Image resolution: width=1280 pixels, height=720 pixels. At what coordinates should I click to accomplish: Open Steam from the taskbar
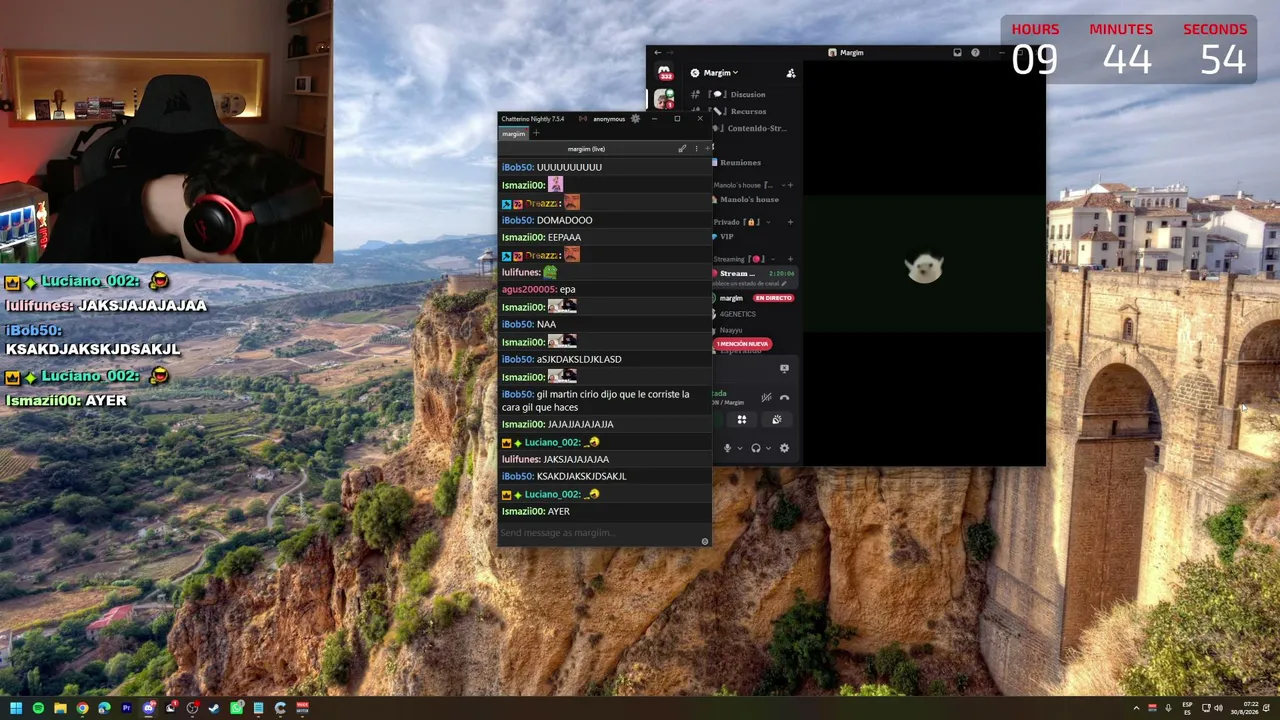[214, 708]
